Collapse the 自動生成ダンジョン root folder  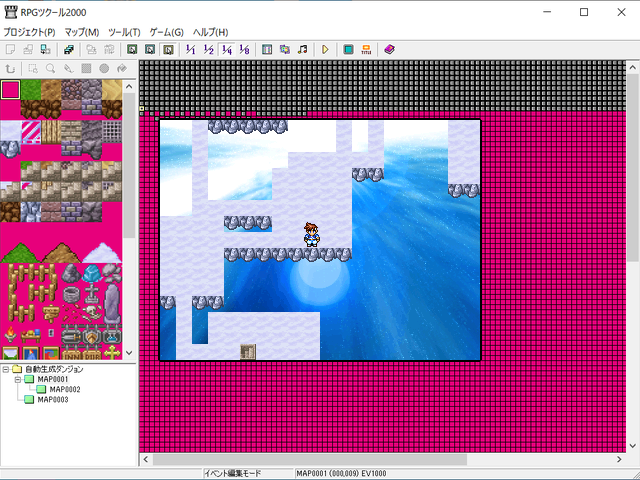pyautogui.click(x=5, y=369)
